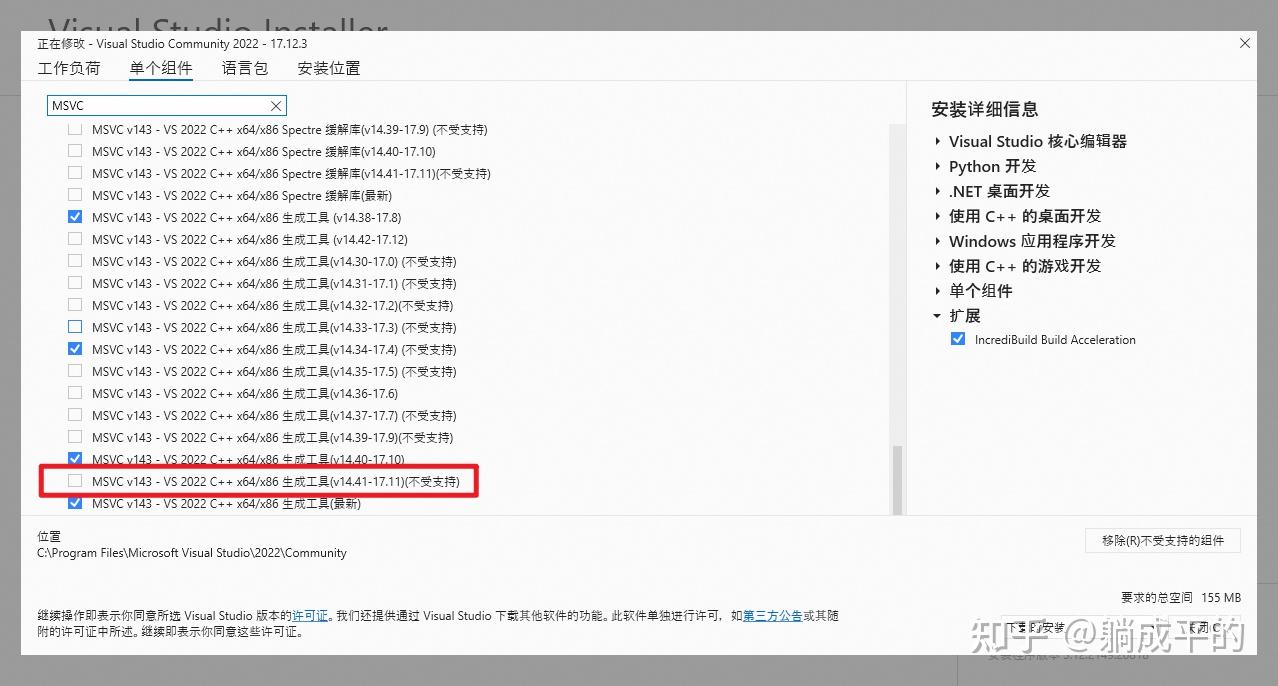Image resolution: width=1278 pixels, height=686 pixels.
Task: Collapse the 扩展 section
Action: pos(937,315)
